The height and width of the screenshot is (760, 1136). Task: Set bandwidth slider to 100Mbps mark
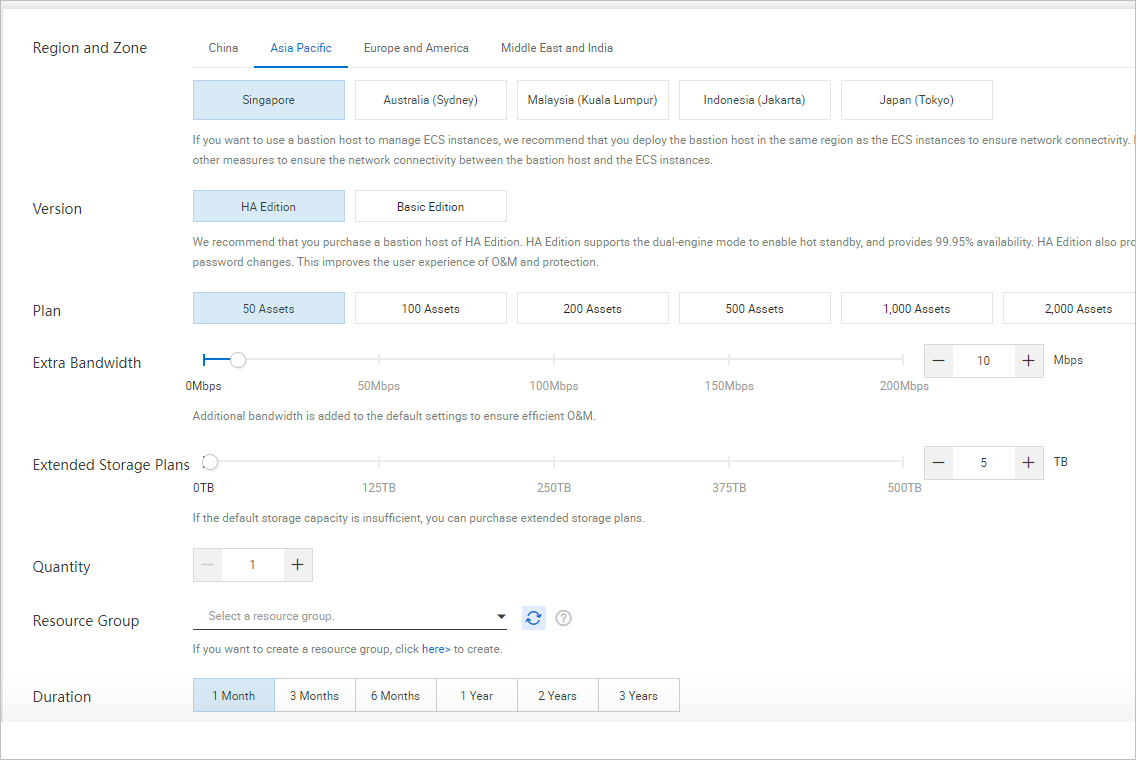(554, 359)
